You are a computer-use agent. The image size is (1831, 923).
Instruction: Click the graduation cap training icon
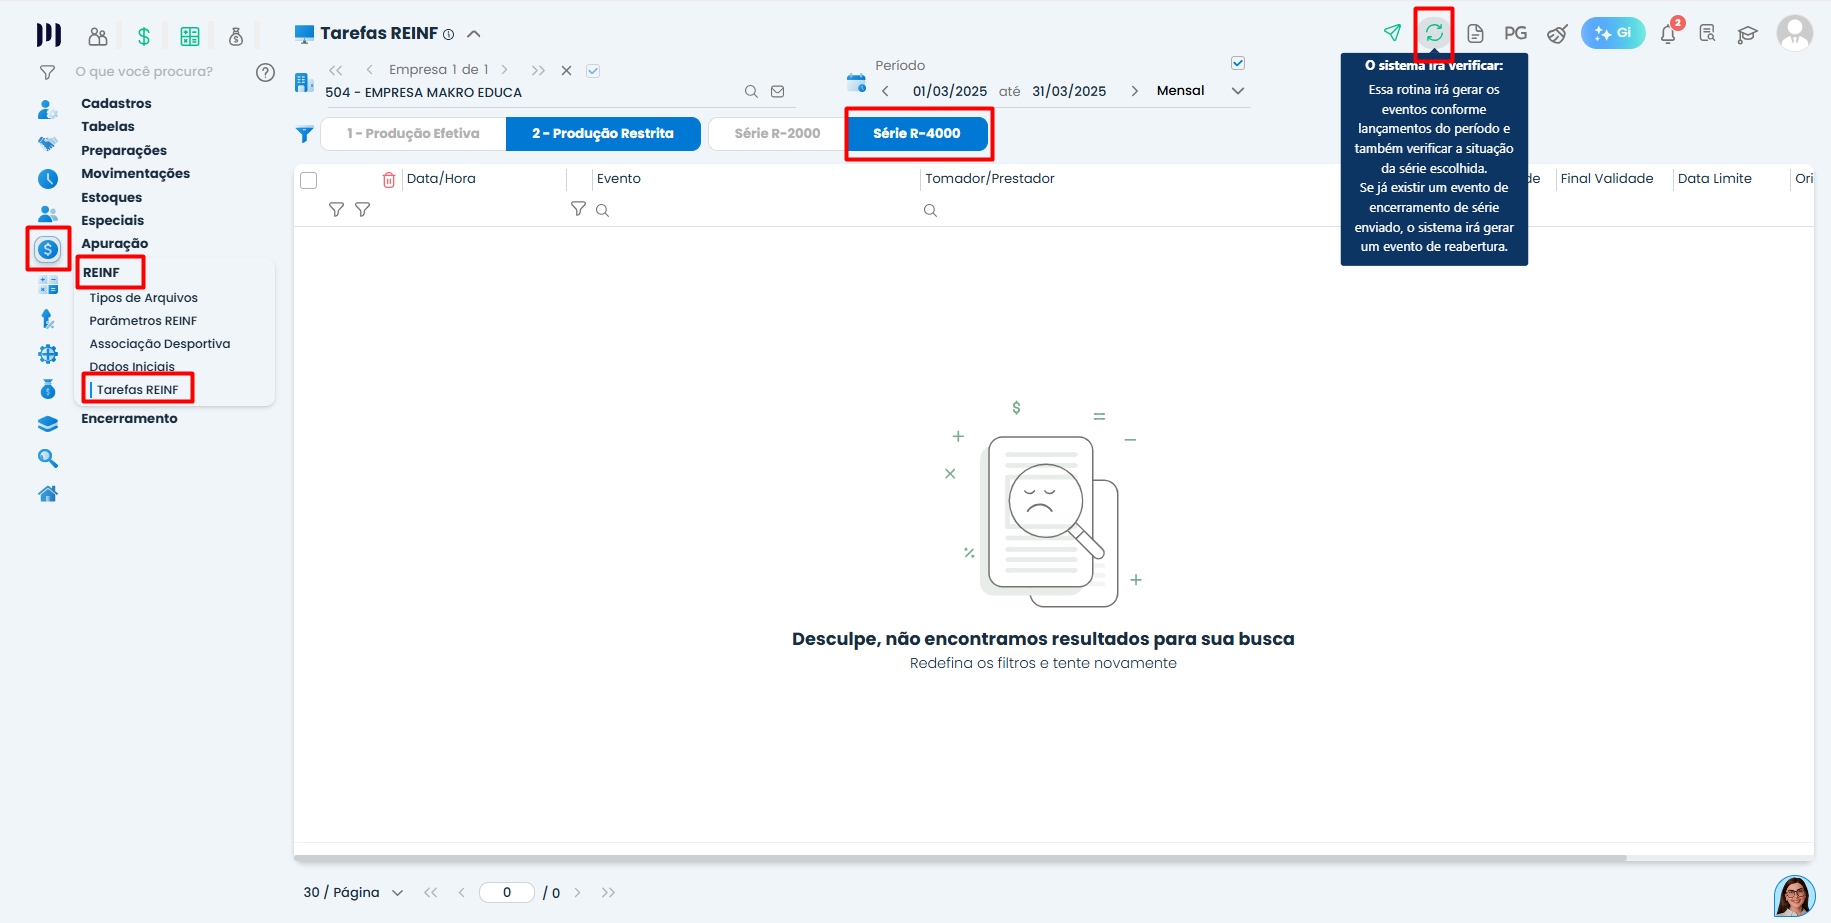click(1747, 33)
